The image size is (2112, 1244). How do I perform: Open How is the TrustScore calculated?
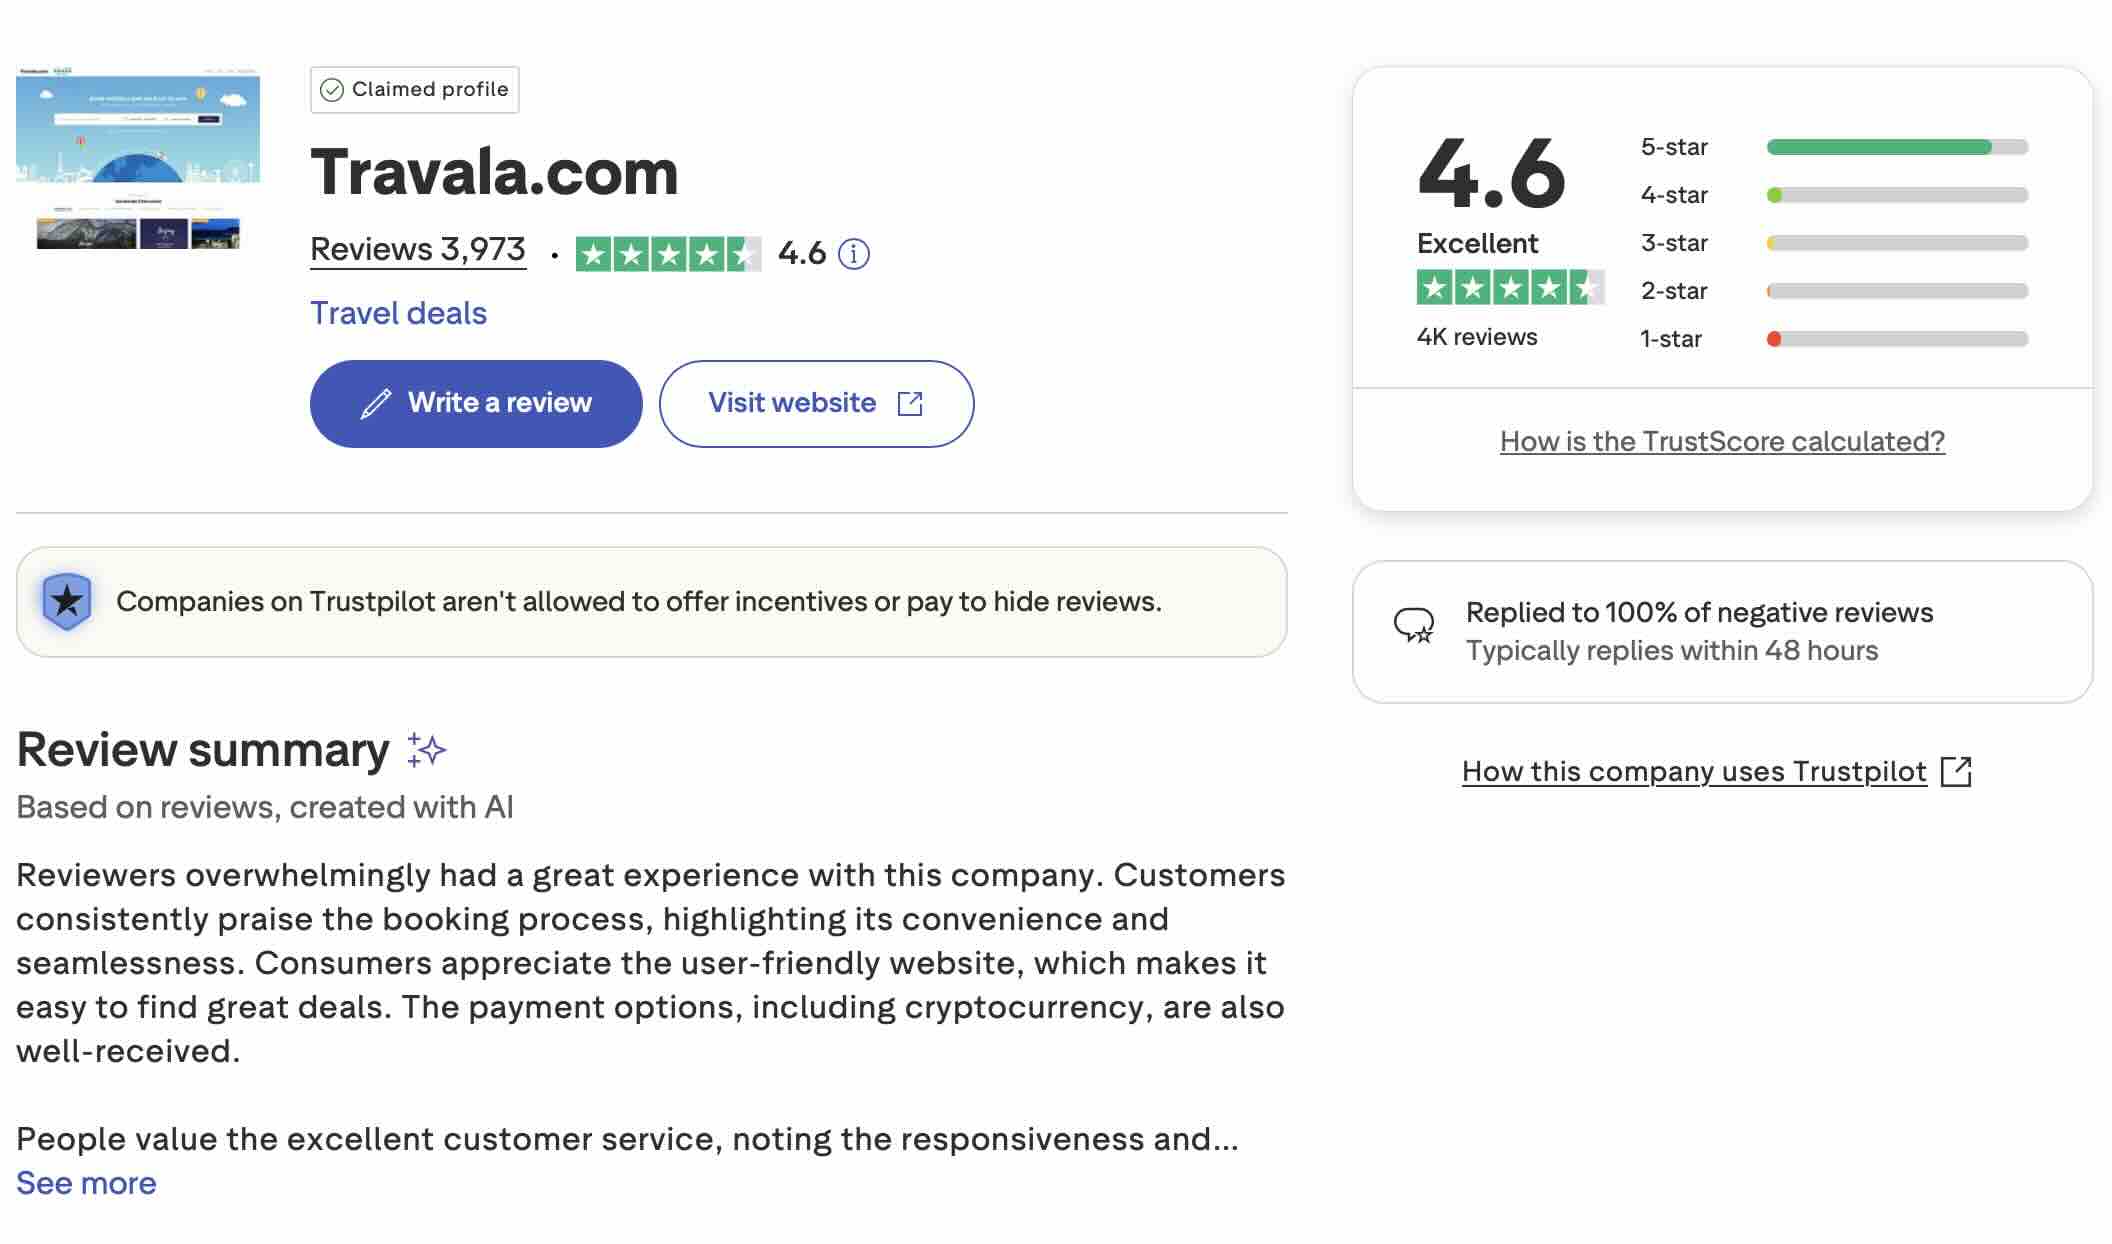(1721, 440)
